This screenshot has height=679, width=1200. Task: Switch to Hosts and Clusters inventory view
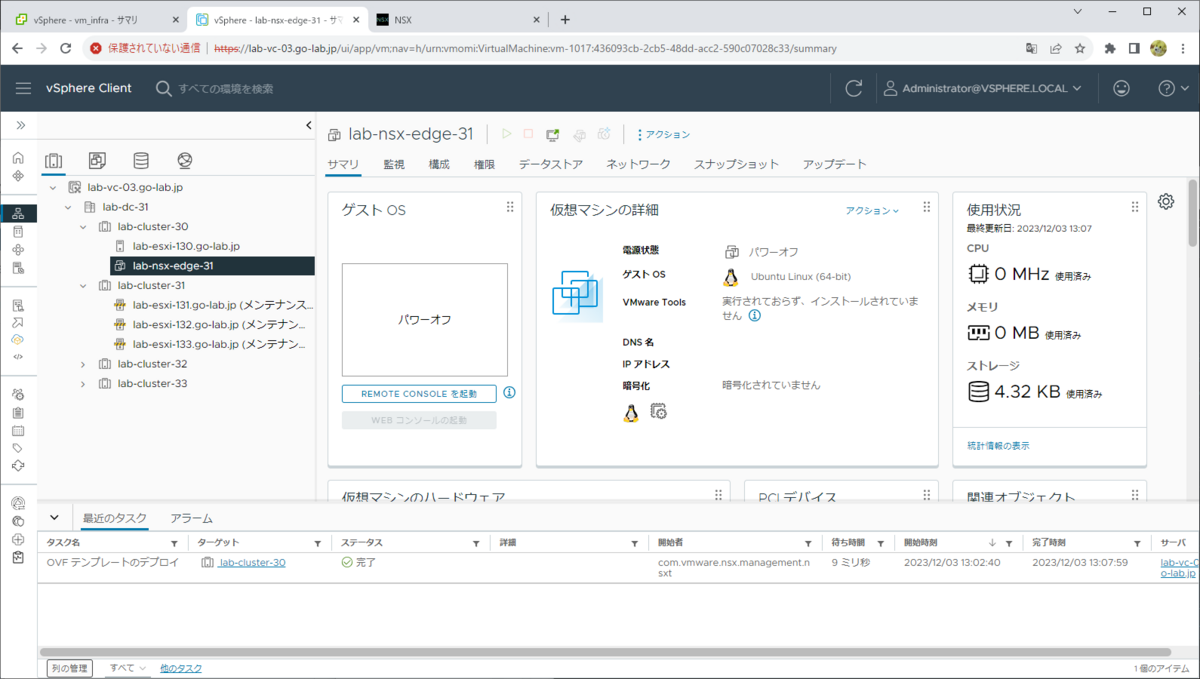click(x=54, y=161)
